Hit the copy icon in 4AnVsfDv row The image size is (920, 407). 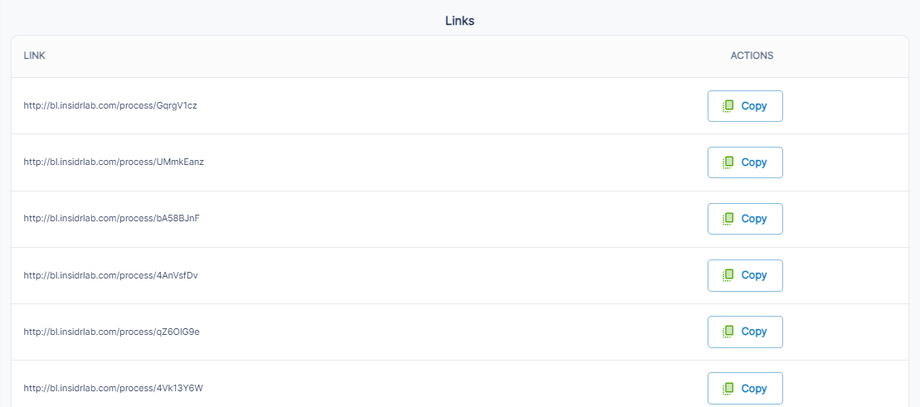(729, 275)
